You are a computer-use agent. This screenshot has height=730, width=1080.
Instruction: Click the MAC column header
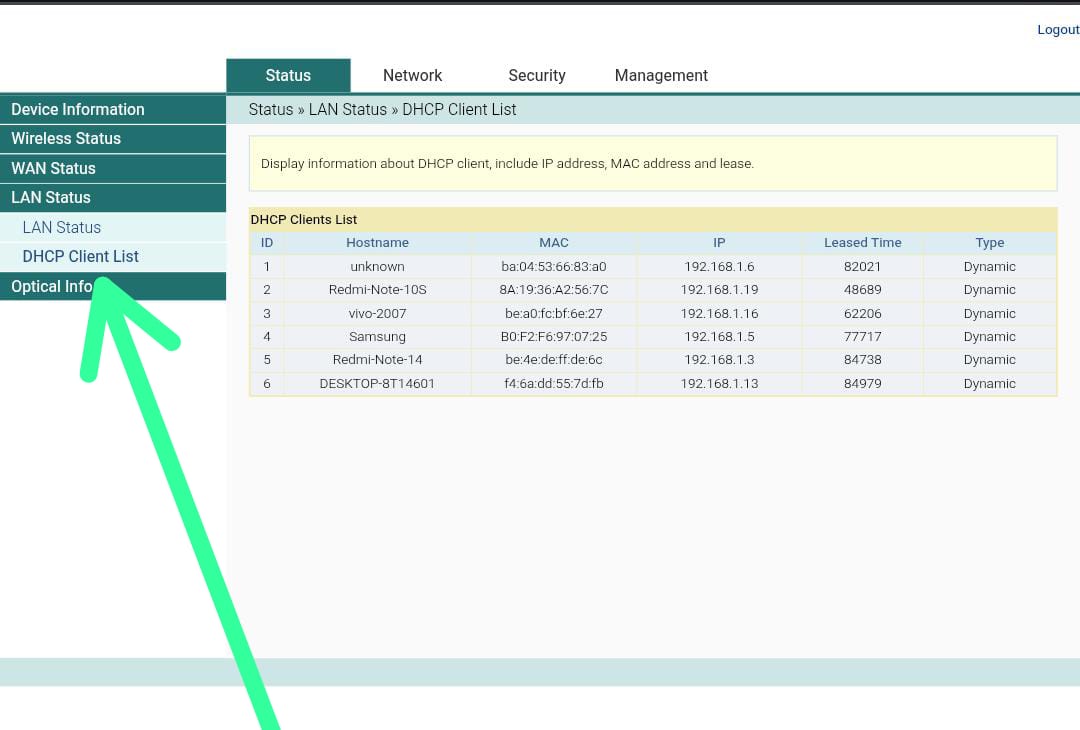point(553,243)
